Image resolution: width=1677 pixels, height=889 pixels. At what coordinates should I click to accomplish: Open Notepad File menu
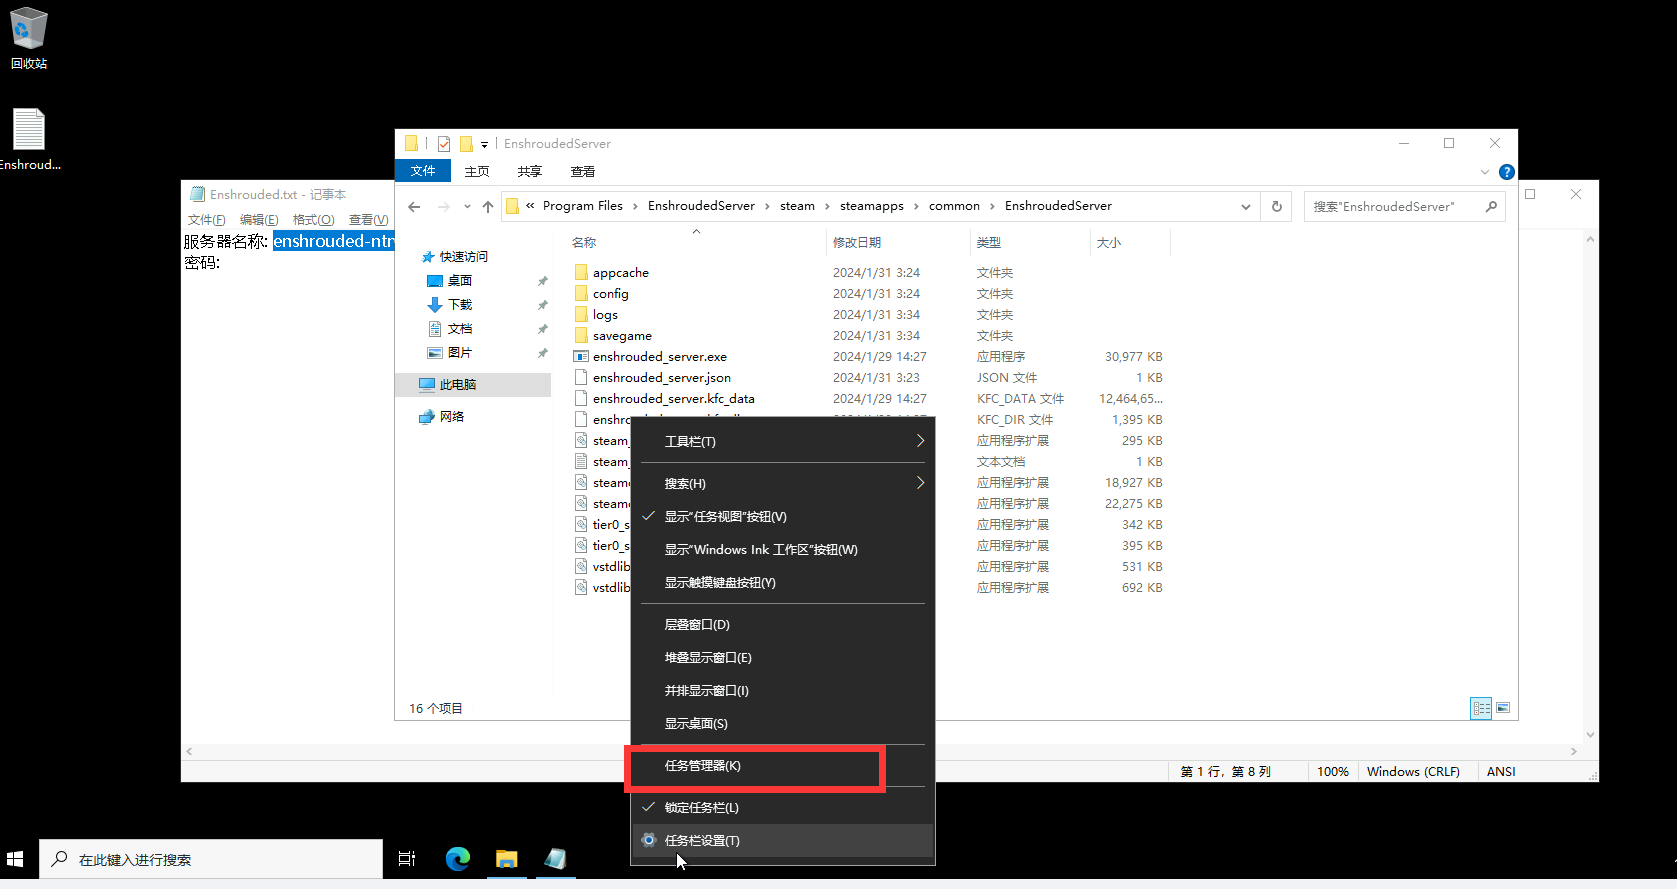point(207,220)
